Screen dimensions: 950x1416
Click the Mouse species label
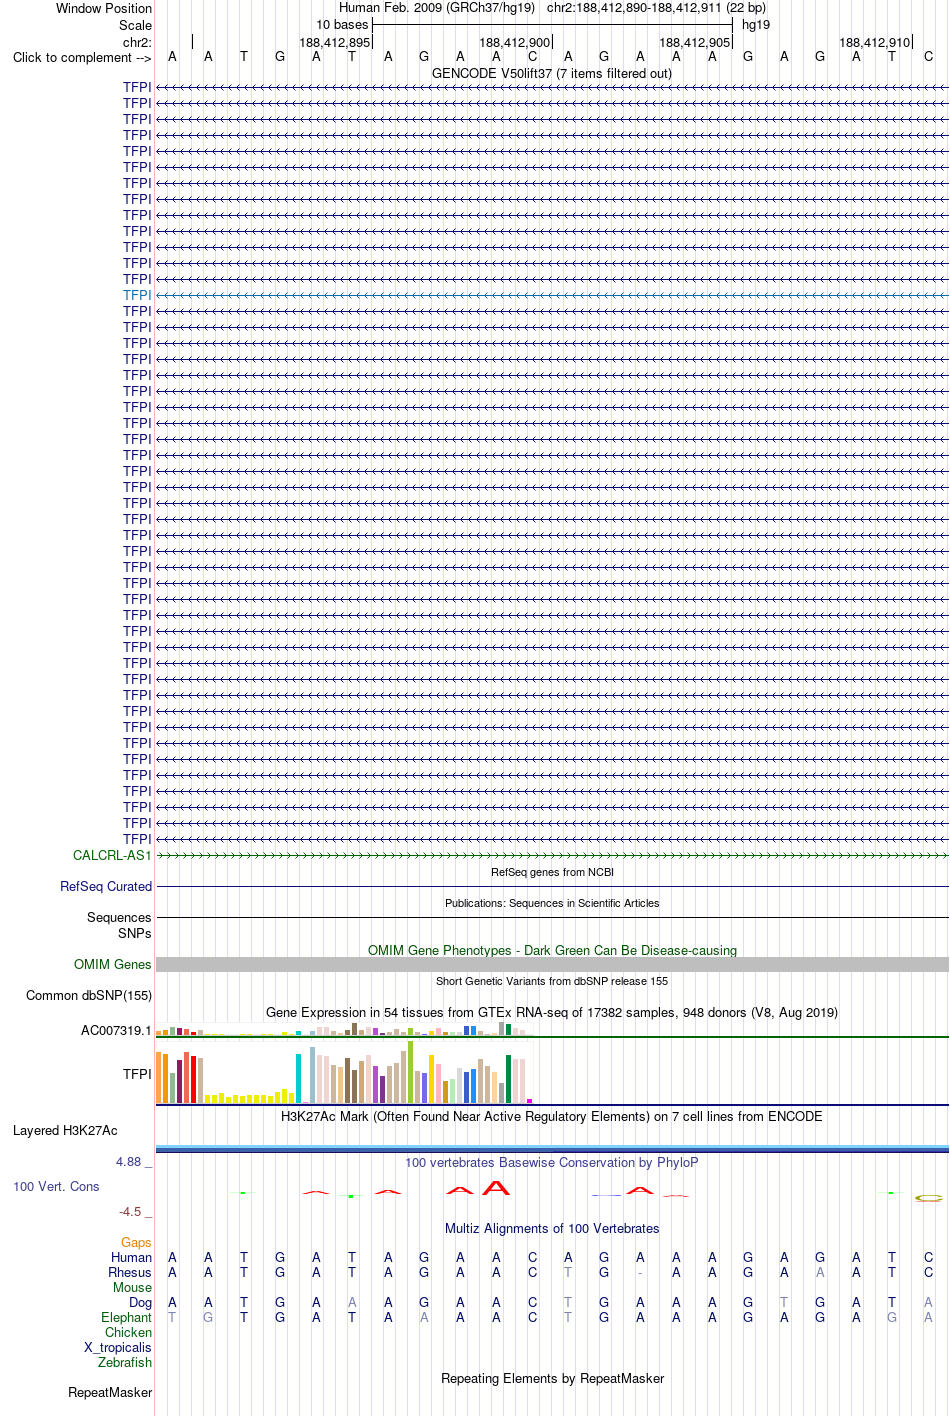[132, 1287]
